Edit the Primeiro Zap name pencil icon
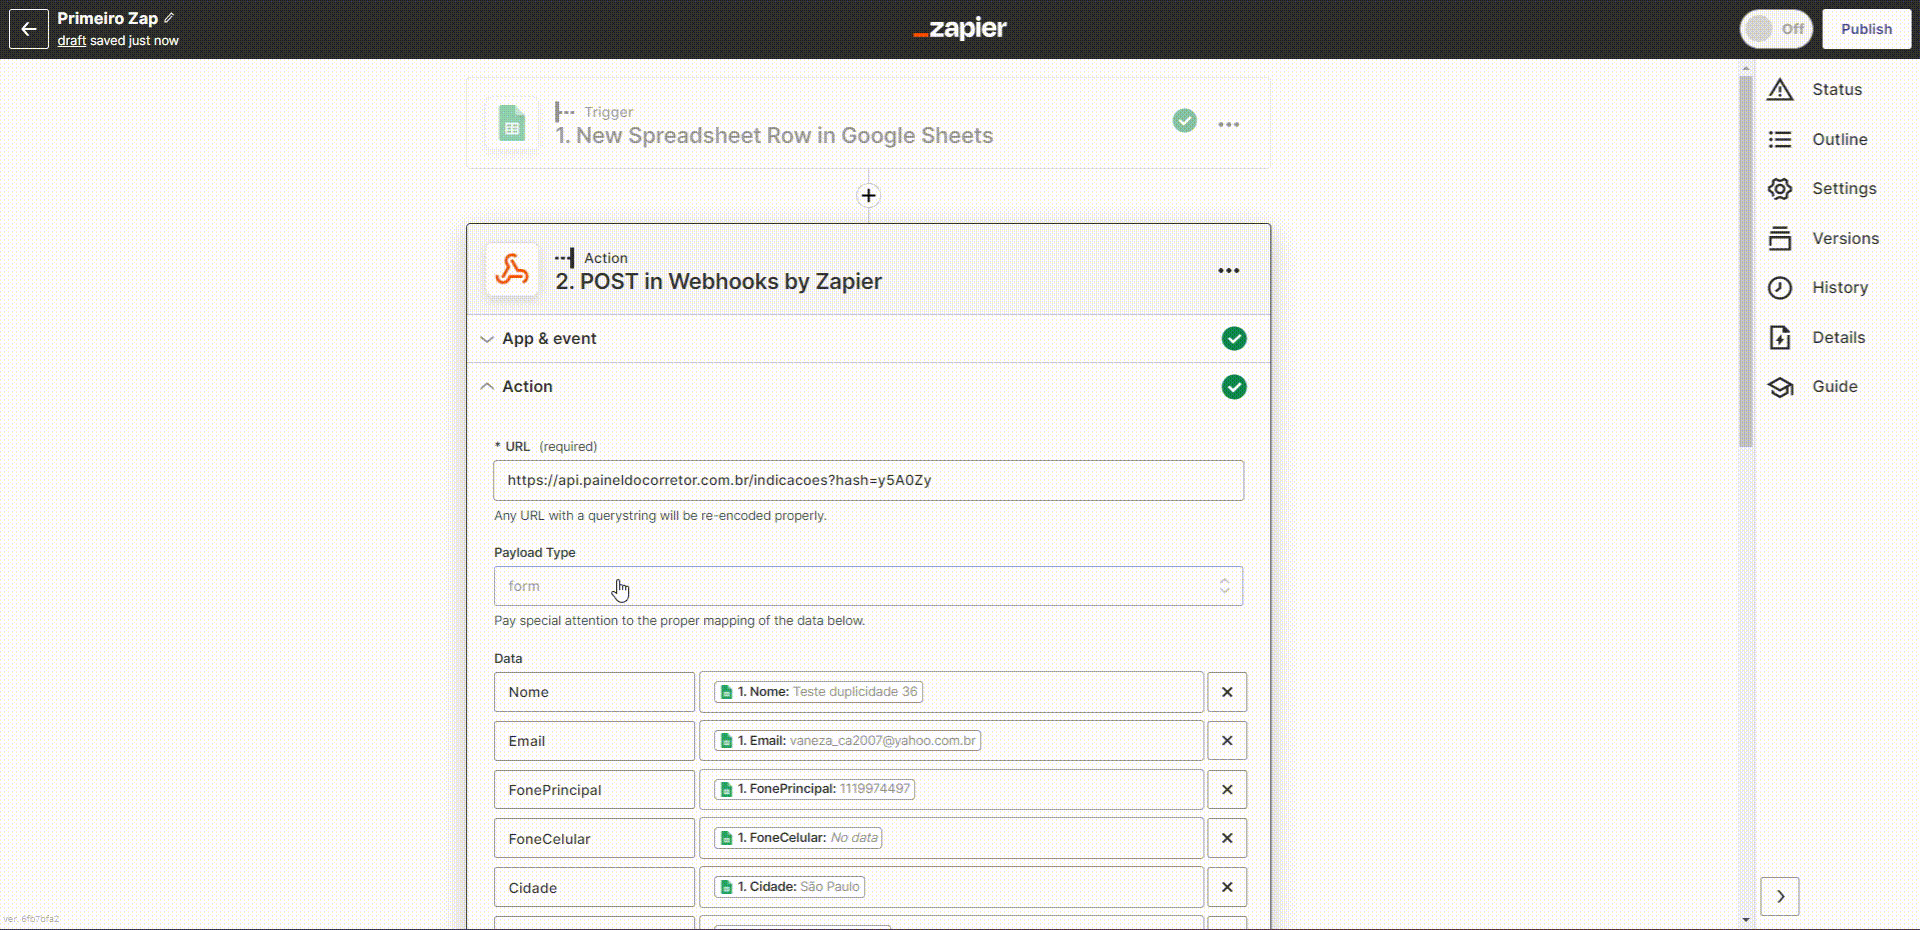Screen dimensions: 1920x930 [169, 18]
